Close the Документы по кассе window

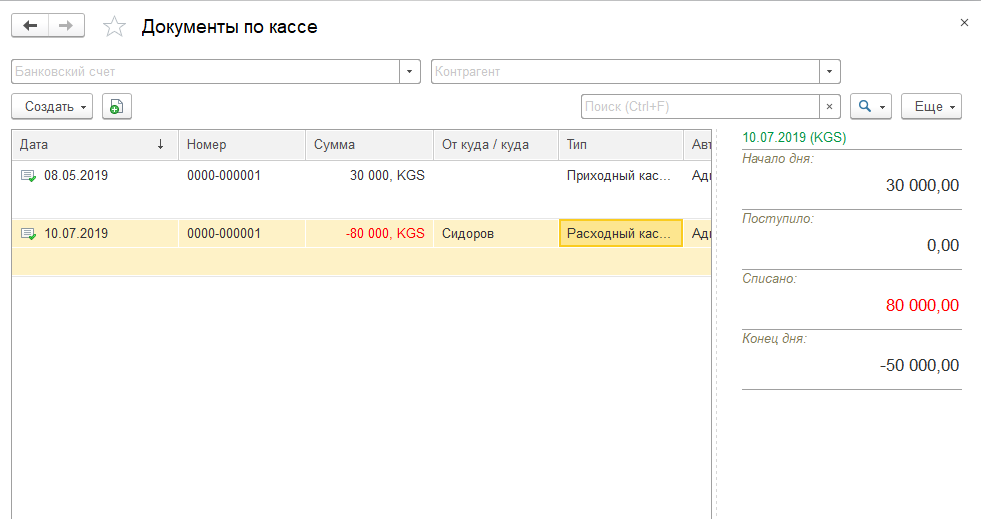pyautogui.click(x=964, y=22)
